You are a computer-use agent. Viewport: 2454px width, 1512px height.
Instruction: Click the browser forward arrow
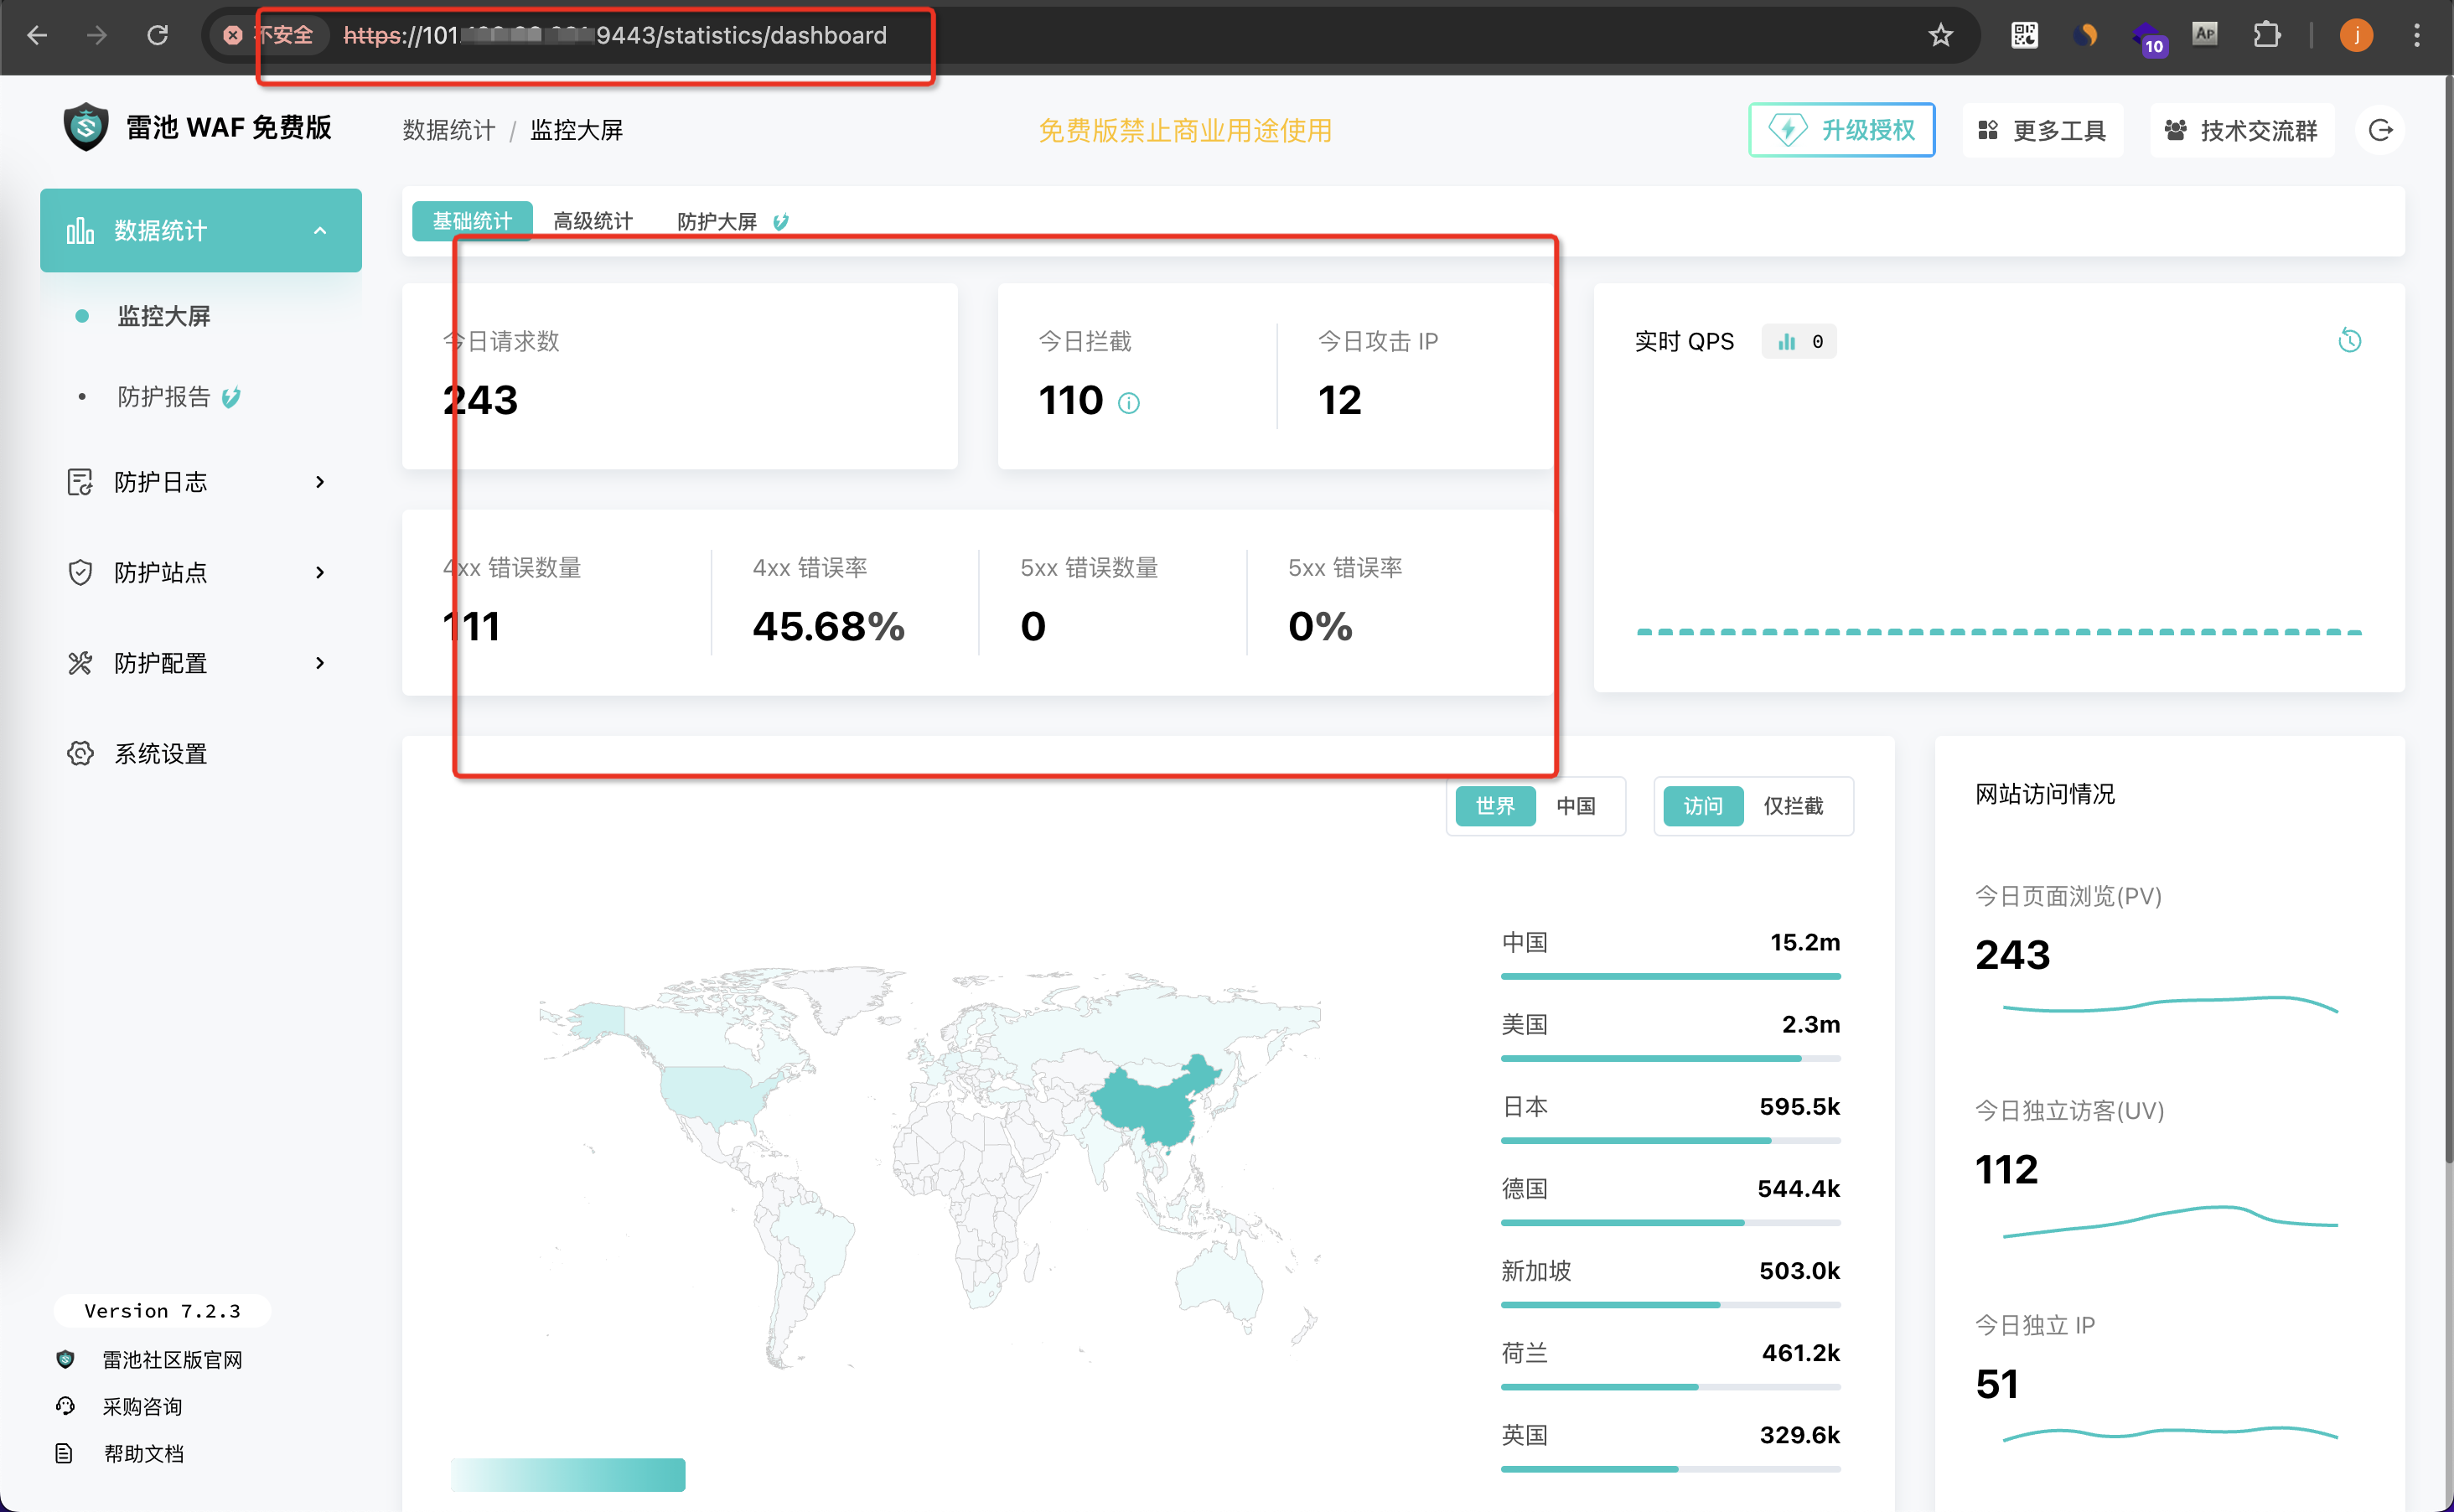point(97,35)
